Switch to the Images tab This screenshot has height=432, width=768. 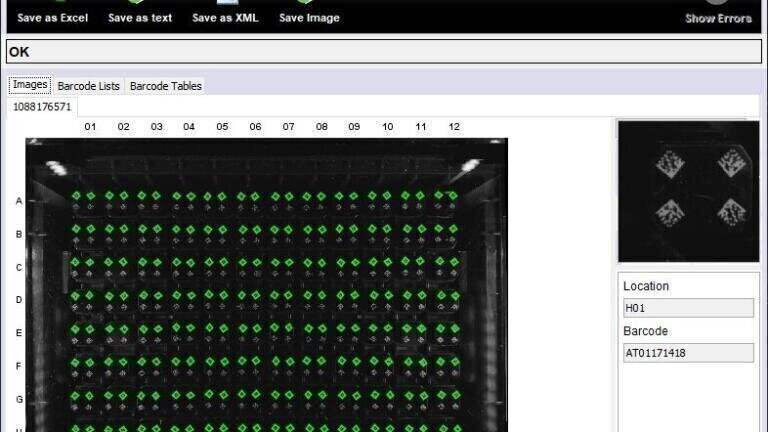pyautogui.click(x=30, y=85)
